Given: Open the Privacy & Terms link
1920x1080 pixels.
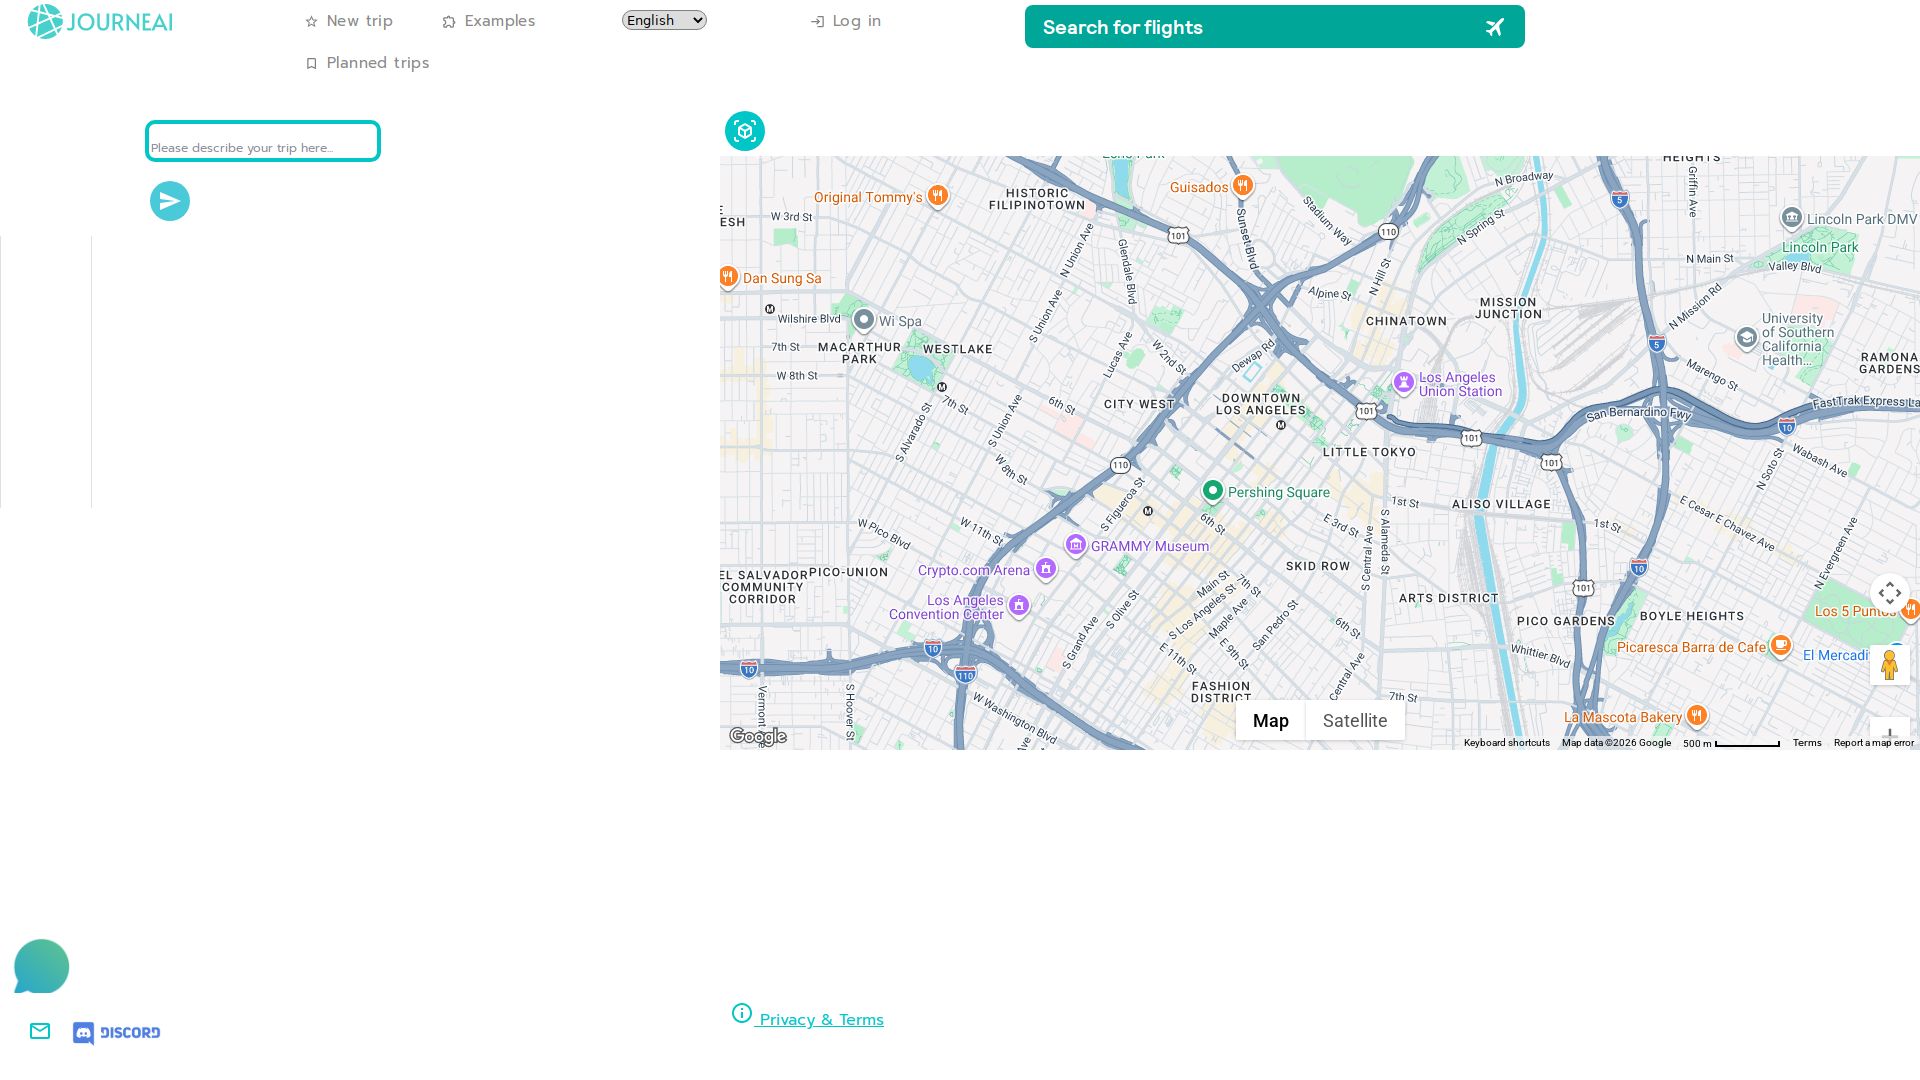Looking at the screenshot, I should (x=821, y=1019).
